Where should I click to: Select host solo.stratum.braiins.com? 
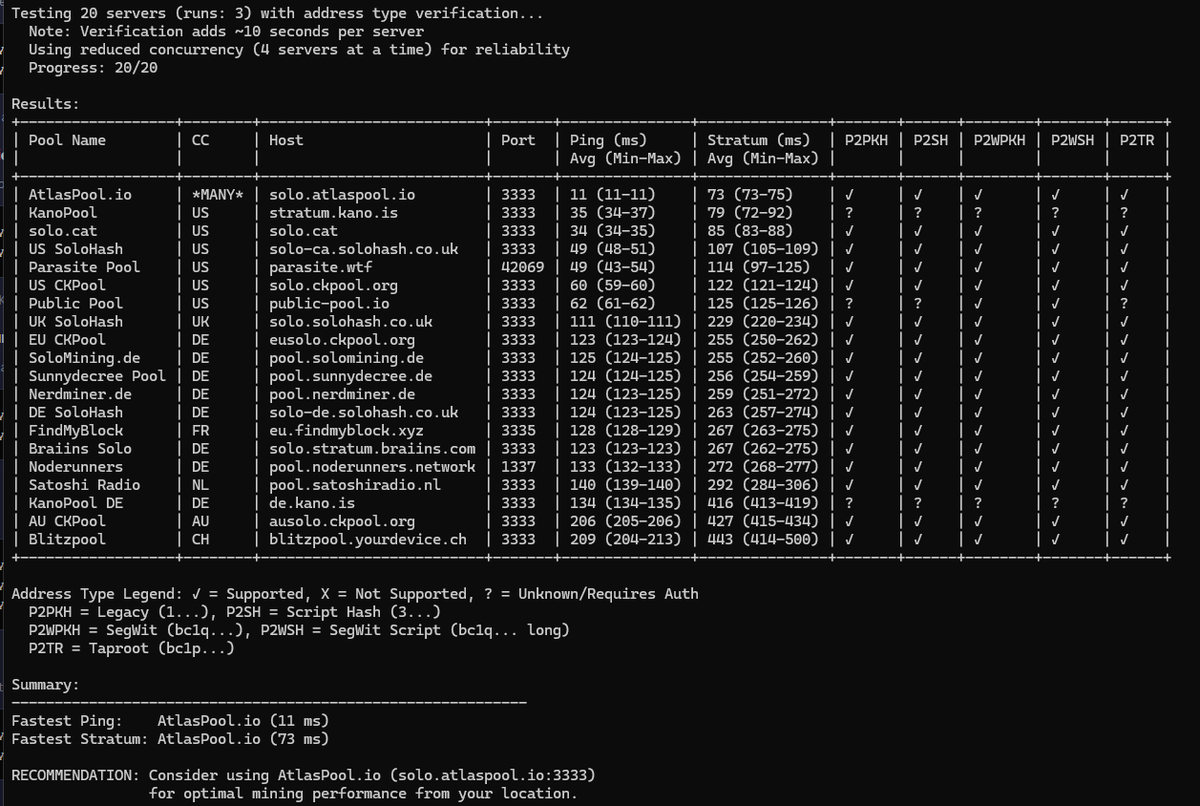point(372,448)
